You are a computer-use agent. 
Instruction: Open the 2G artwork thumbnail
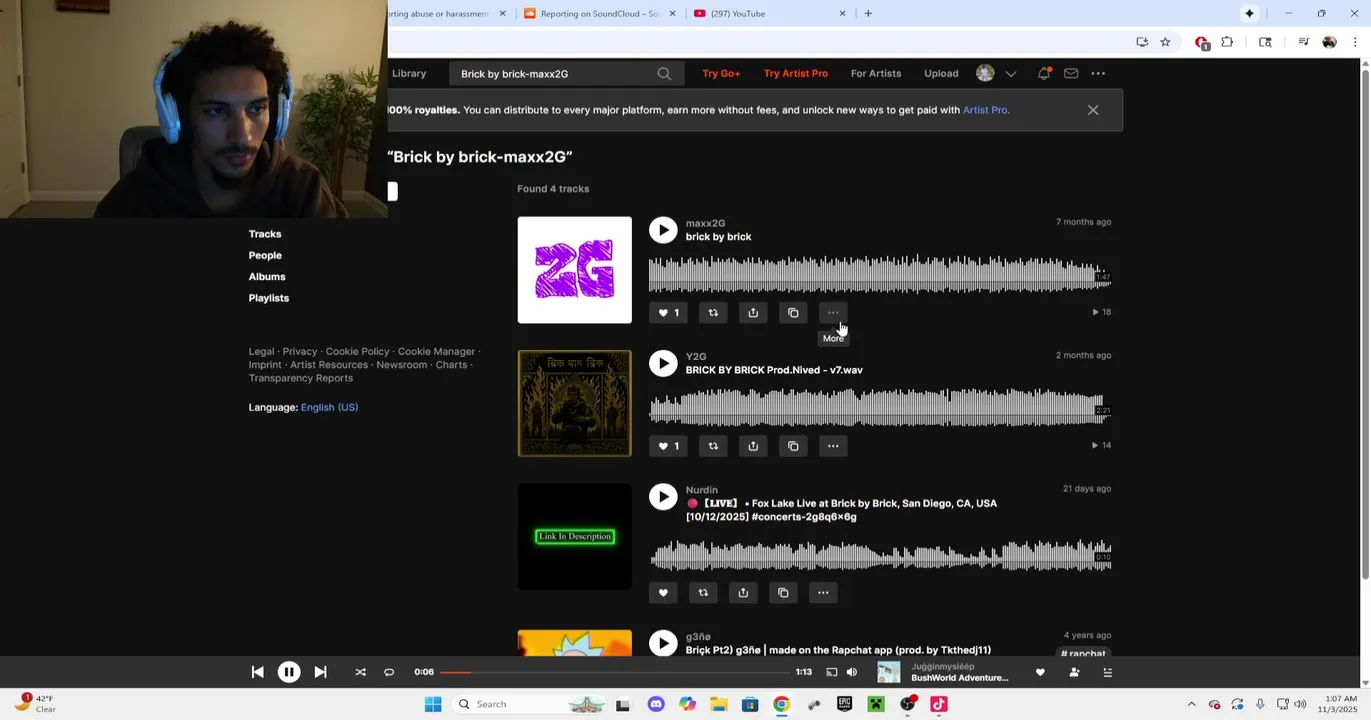(575, 270)
